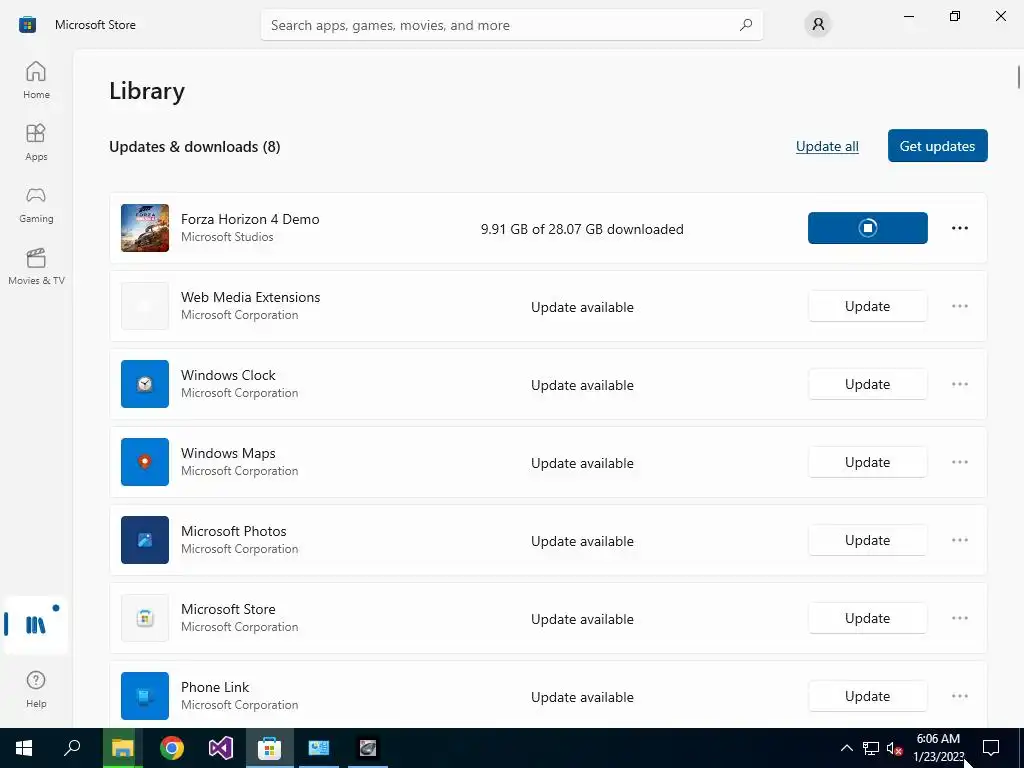Click the Windows Maps title
Image resolution: width=1024 pixels, height=768 pixels.
point(228,453)
